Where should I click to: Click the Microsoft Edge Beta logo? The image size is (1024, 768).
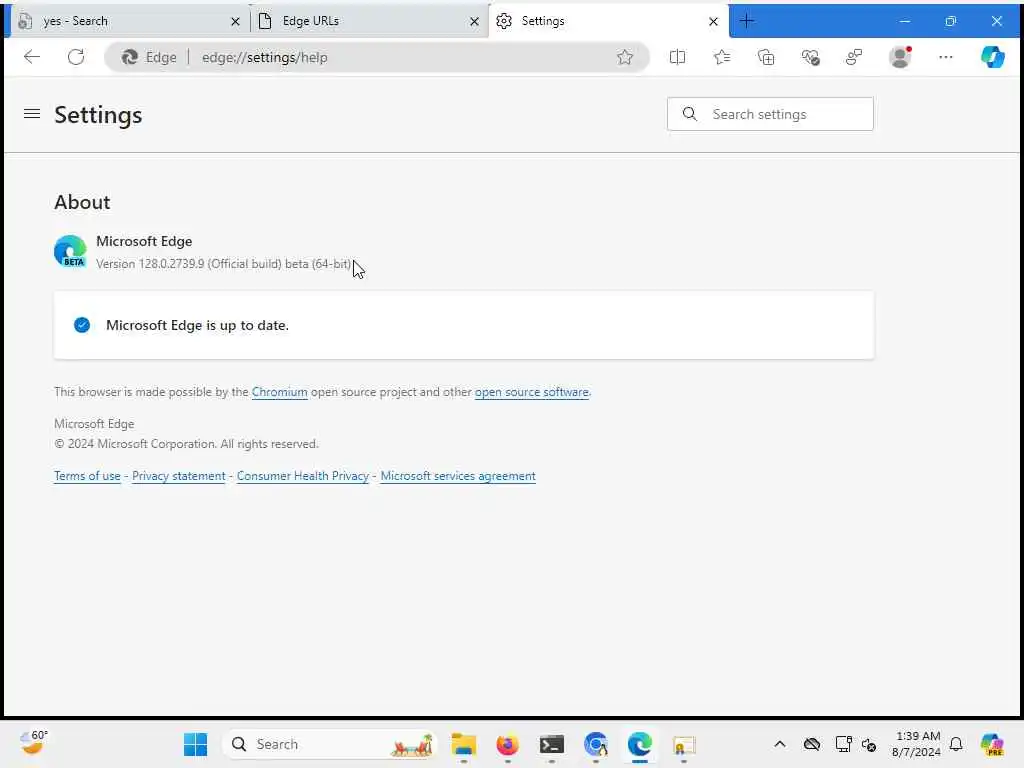tap(70, 251)
